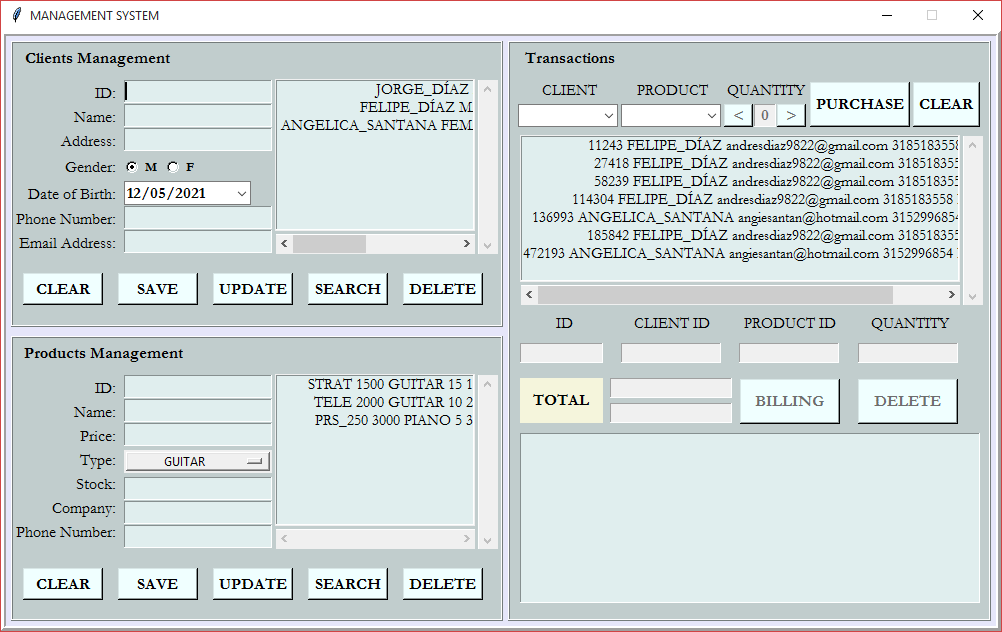Click SEARCH in Products Management
1002x632 pixels.
point(347,583)
